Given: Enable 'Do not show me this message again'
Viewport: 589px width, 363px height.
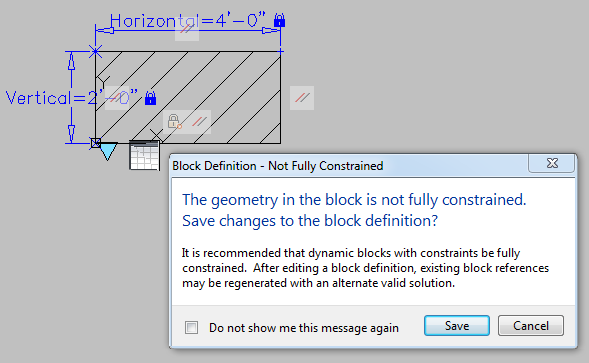Looking at the screenshot, I should 191,327.
